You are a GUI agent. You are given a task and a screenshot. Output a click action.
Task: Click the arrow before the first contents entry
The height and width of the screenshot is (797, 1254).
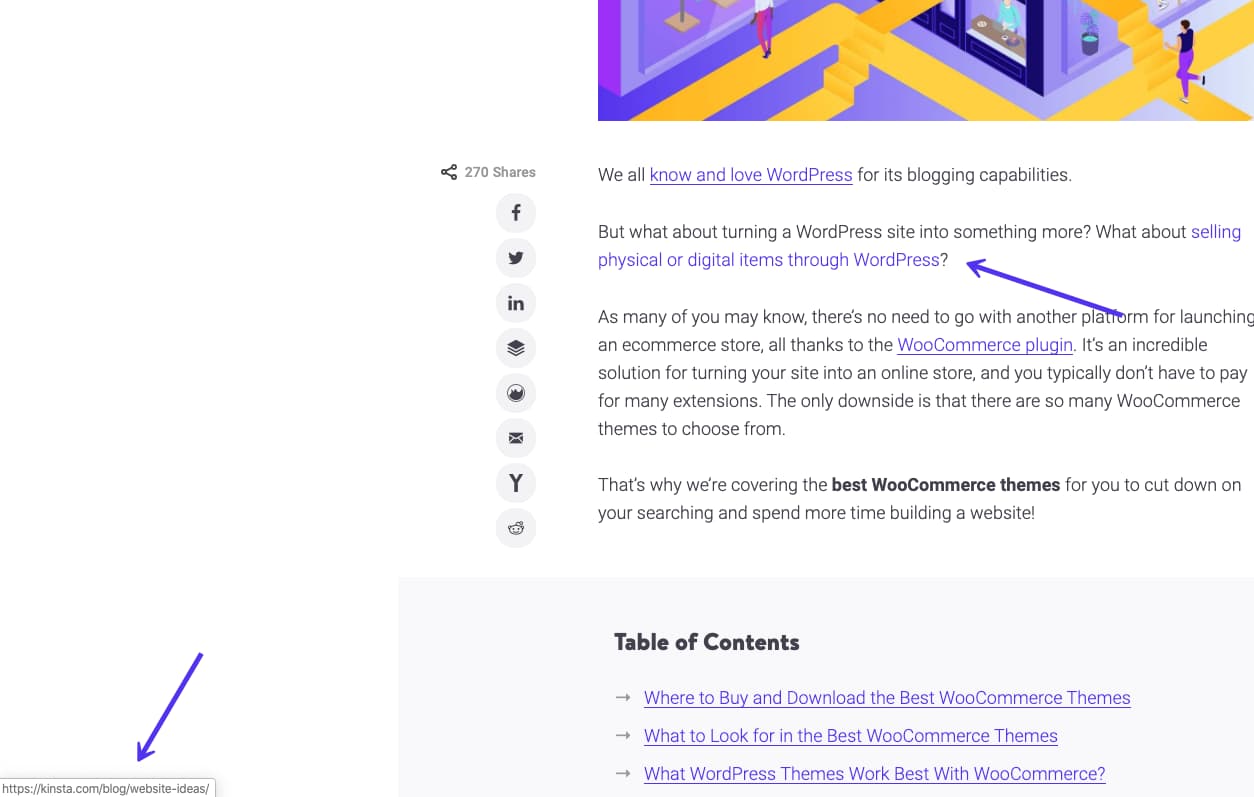624,697
